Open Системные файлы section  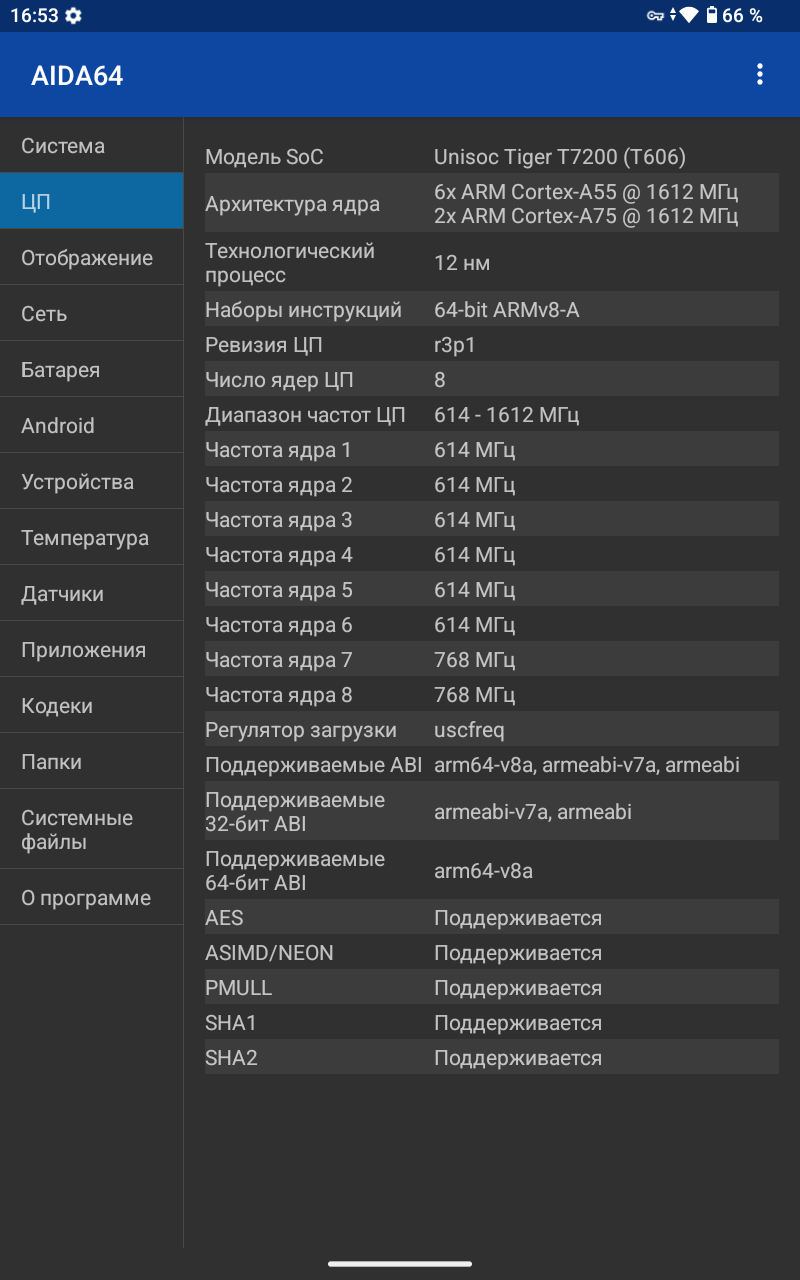point(91,830)
